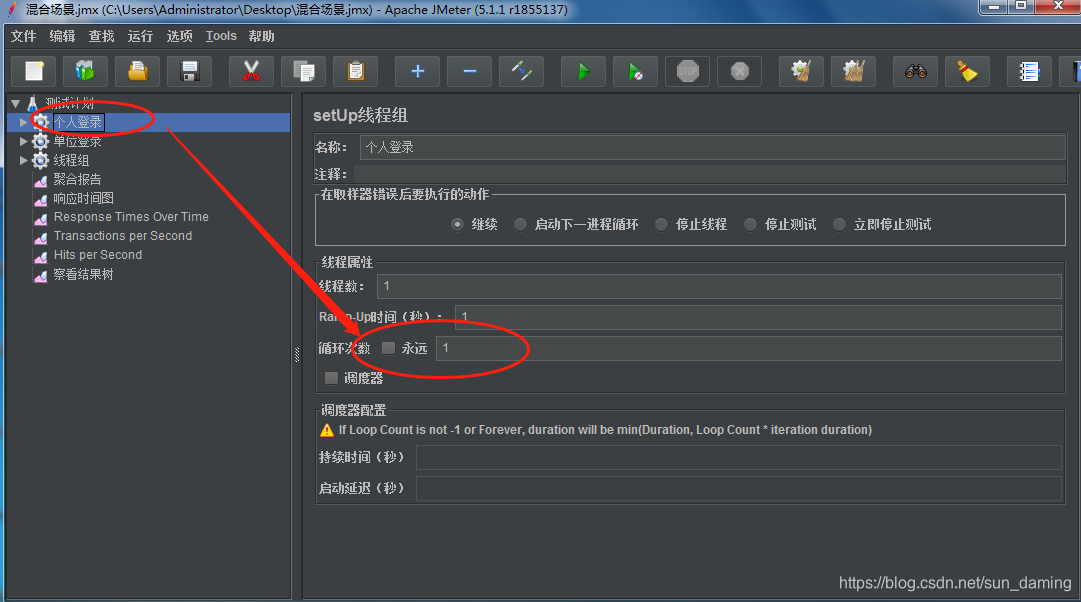
Task: Open Function Helper list icon
Action: tap(1029, 71)
